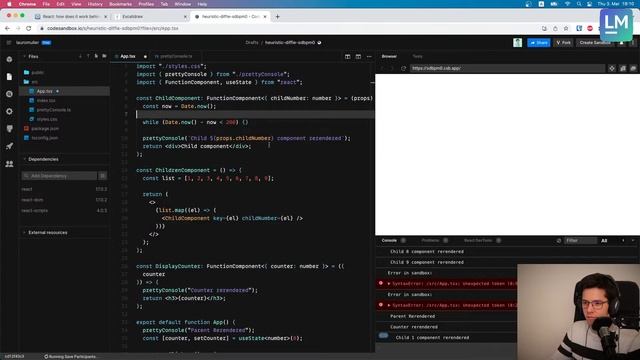The image size is (640, 360).
Task: Open styles.css in the file tree
Action: [x=47, y=119]
